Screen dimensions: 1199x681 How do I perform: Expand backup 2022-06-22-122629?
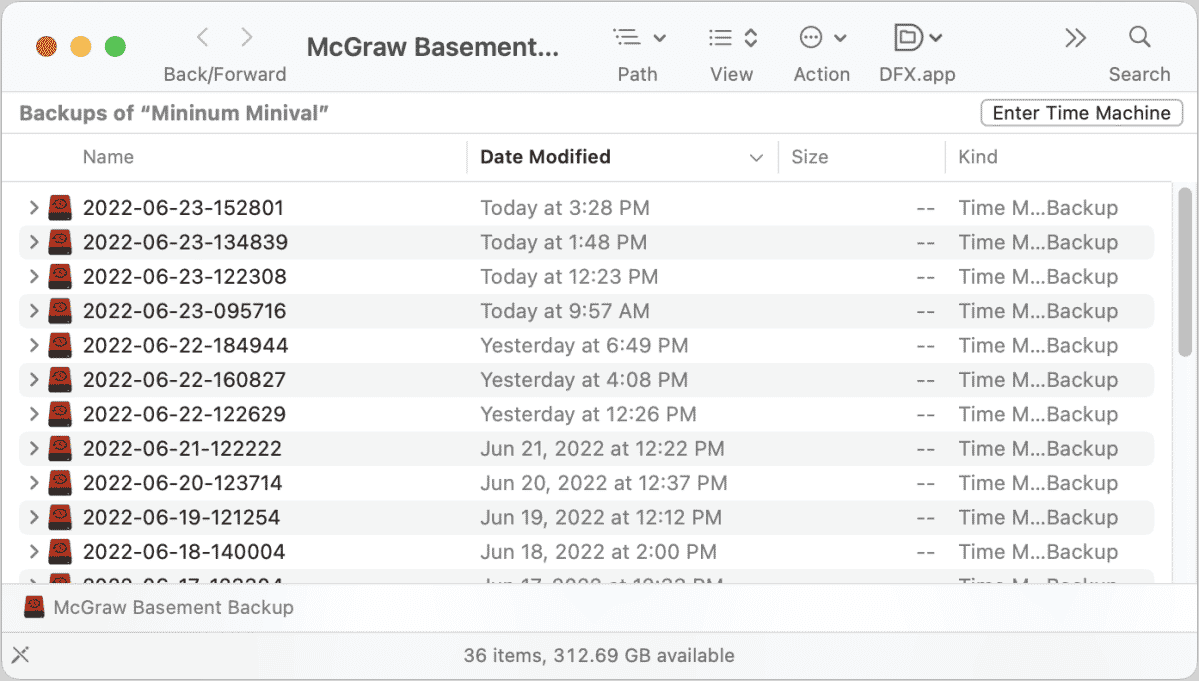coord(34,413)
